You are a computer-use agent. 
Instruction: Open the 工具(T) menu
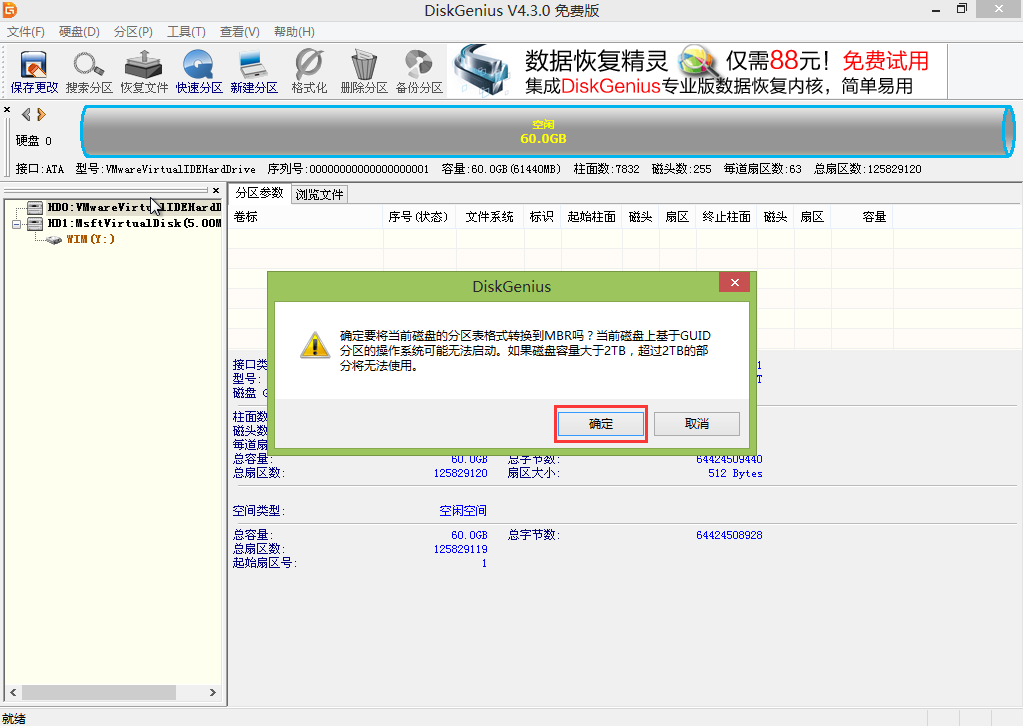(x=186, y=32)
